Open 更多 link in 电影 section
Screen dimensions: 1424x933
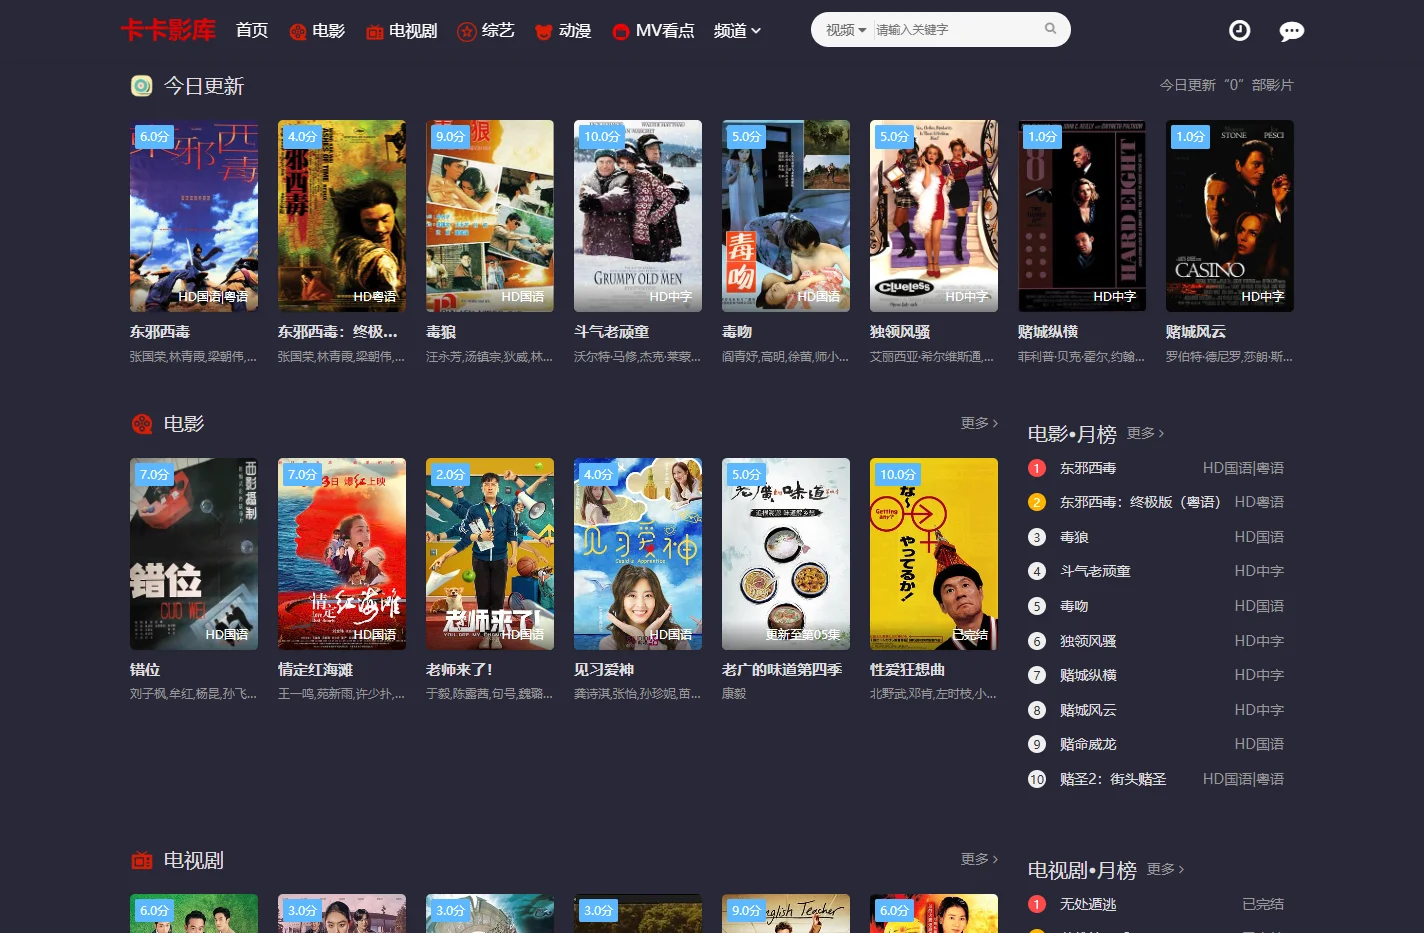[x=979, y=423]
